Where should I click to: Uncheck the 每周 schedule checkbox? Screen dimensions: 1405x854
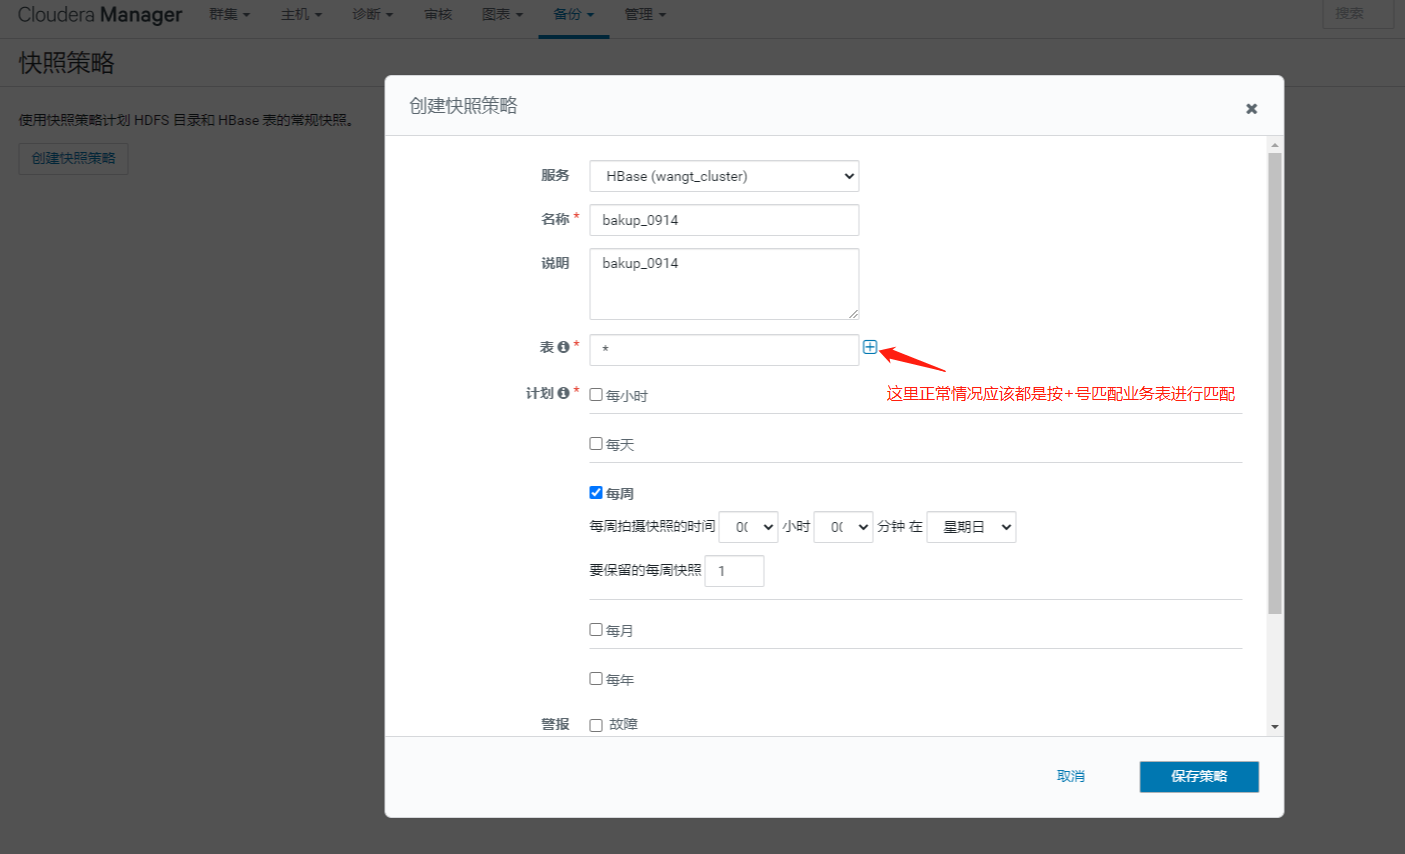point(596,493)
